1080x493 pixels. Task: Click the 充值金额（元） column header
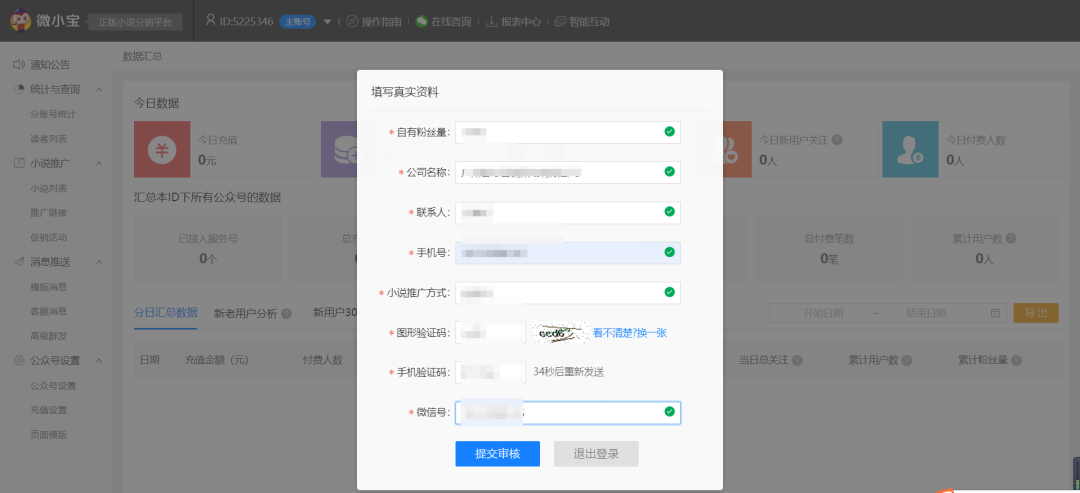216,360
